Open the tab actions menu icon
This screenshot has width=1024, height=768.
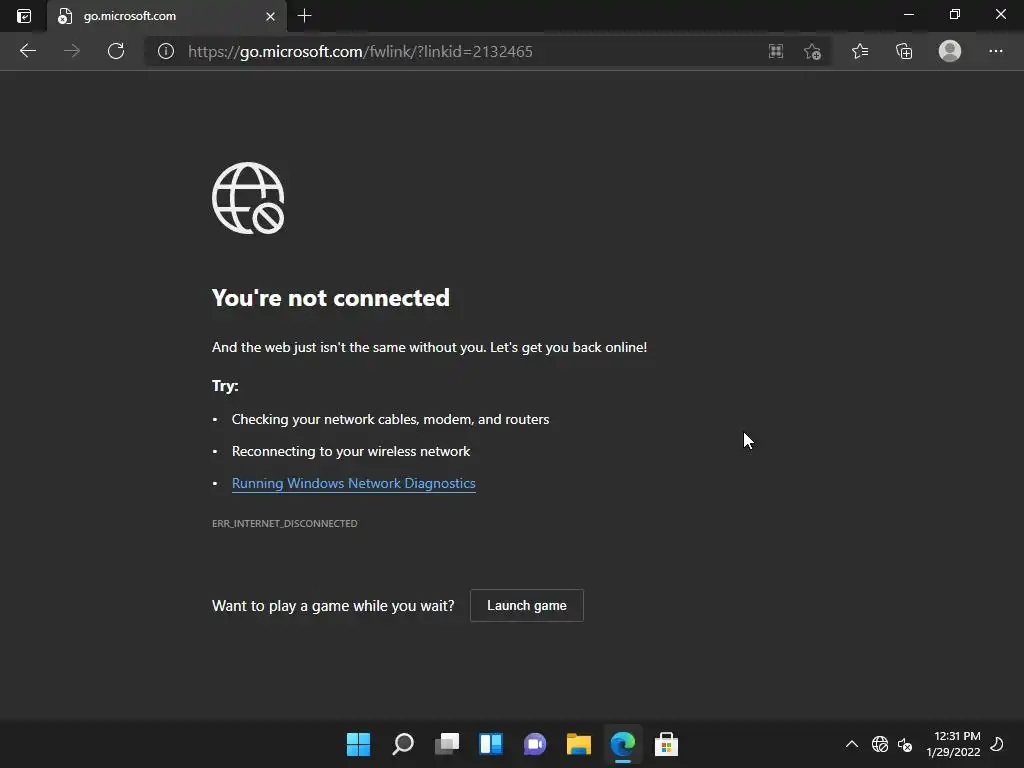point(24,16)
